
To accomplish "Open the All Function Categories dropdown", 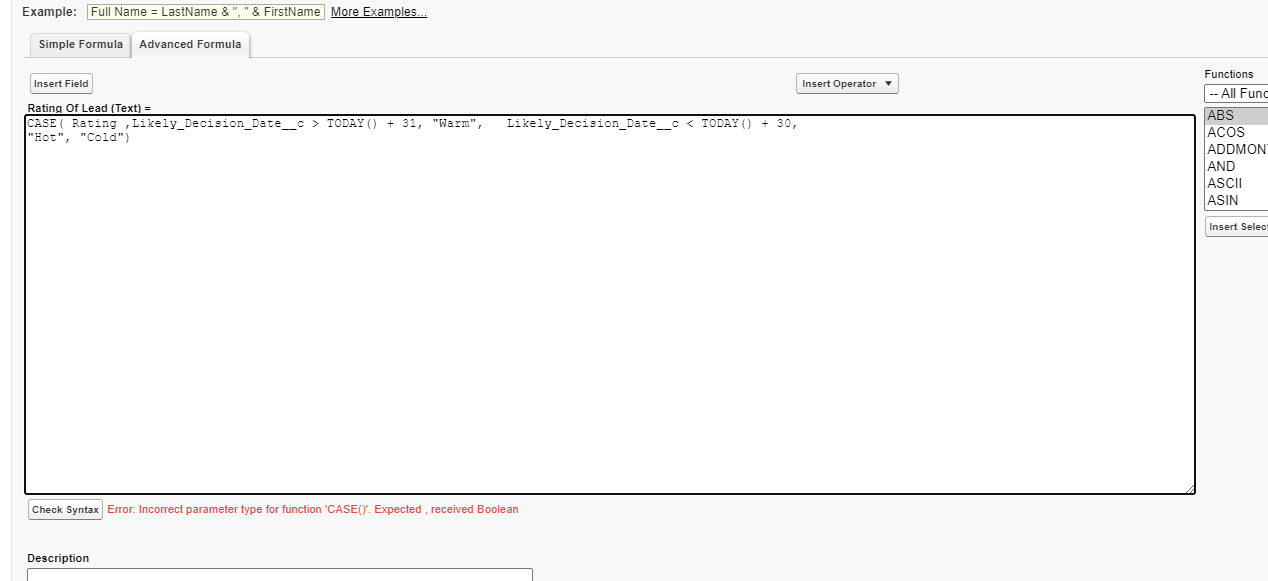I will pyautogui.click(x=1236, y=92).
